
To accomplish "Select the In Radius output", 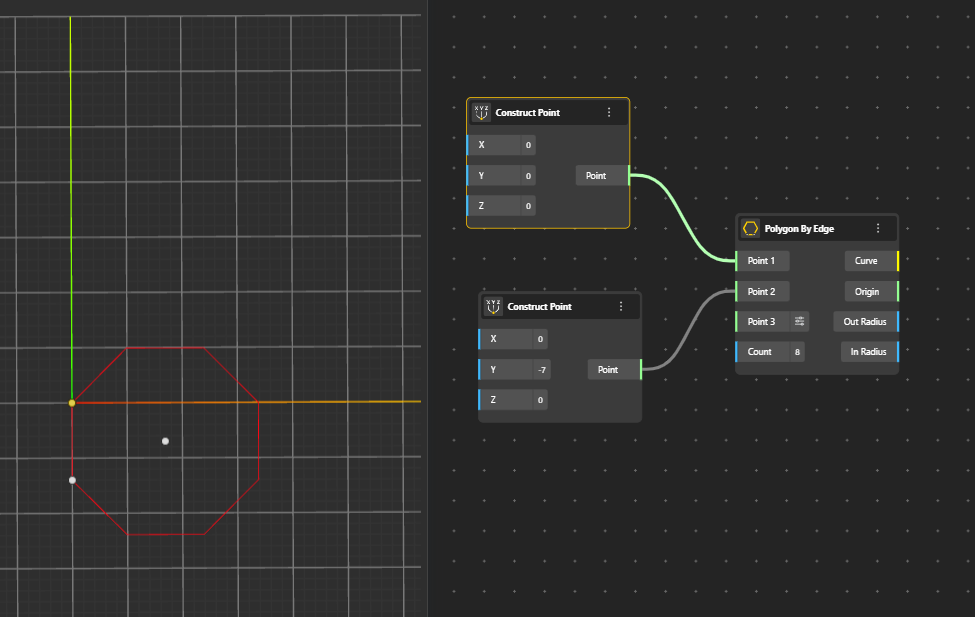I will [x=867, y=352].
